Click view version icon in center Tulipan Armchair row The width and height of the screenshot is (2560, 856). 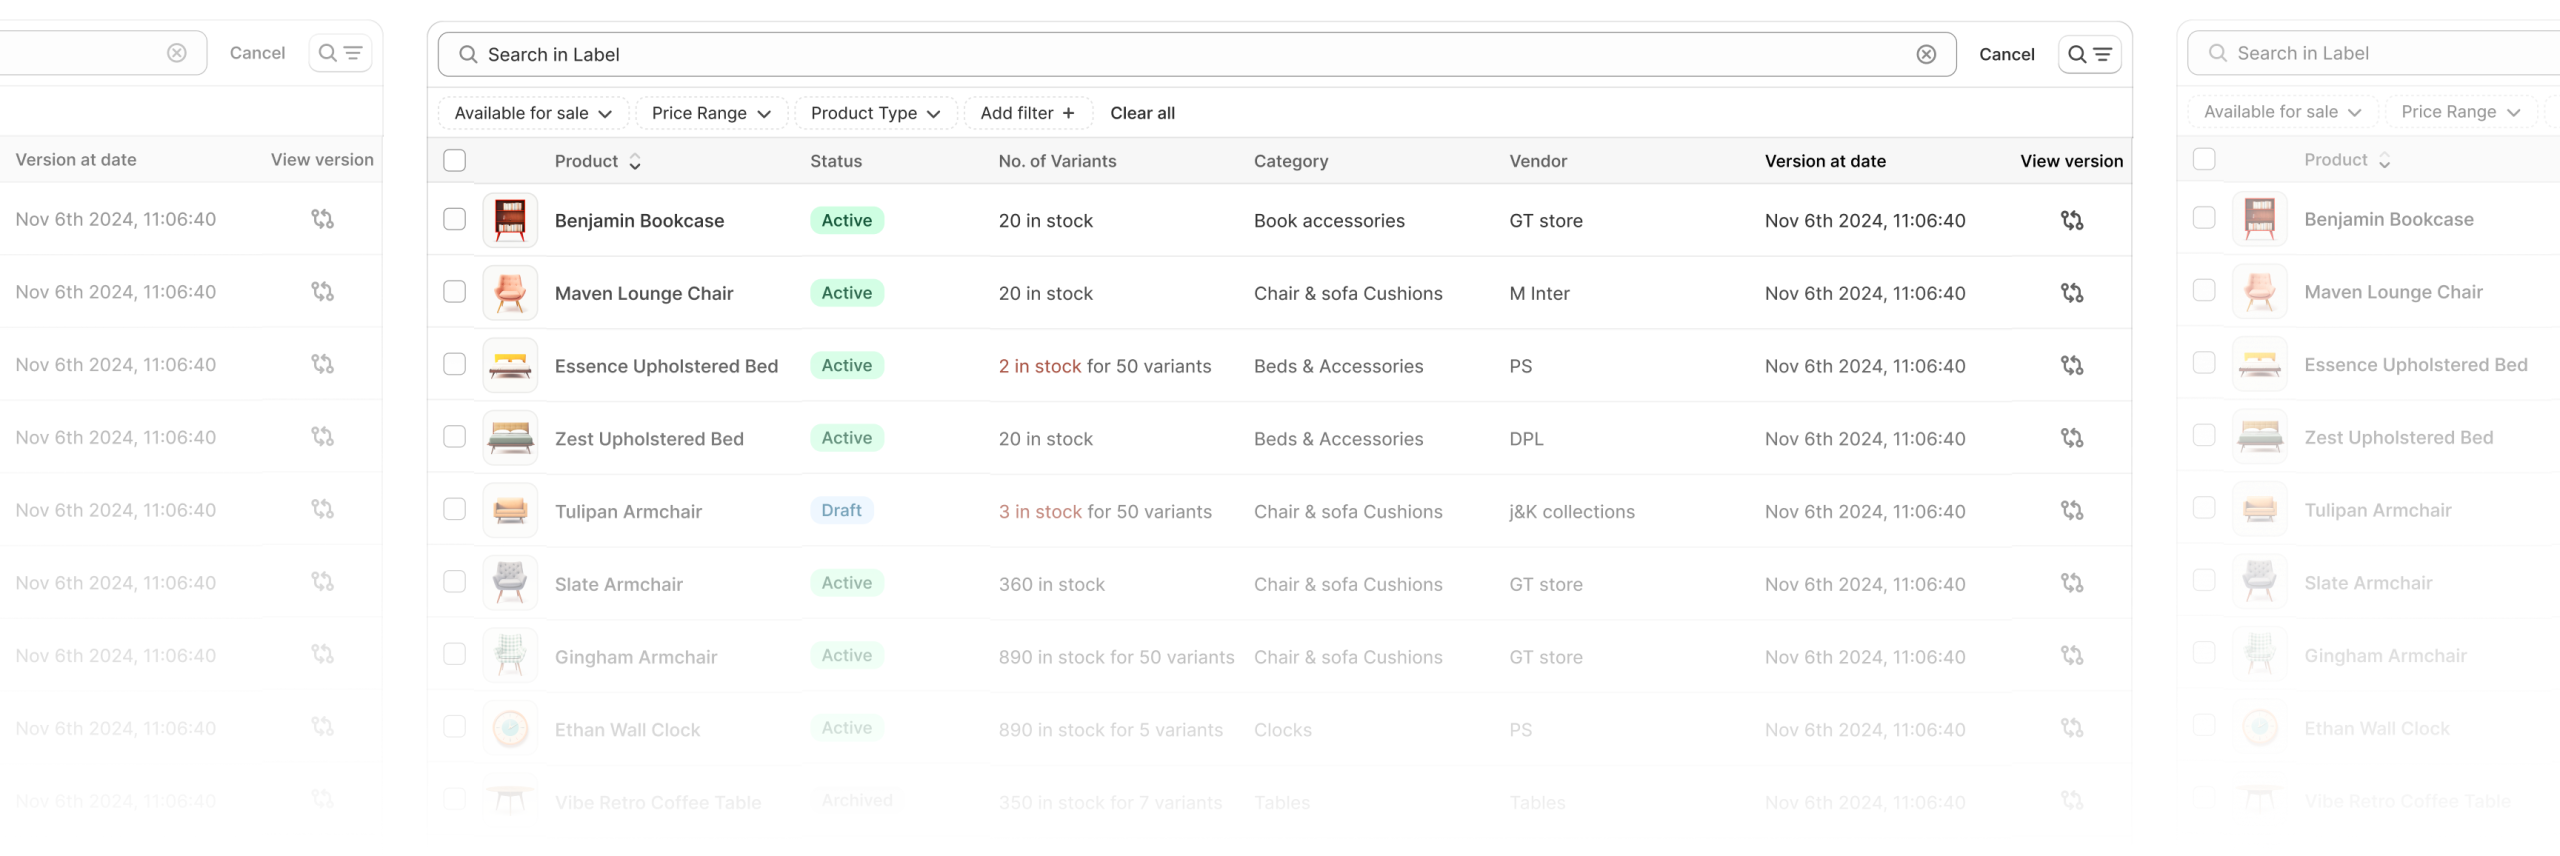point(2071,511)
